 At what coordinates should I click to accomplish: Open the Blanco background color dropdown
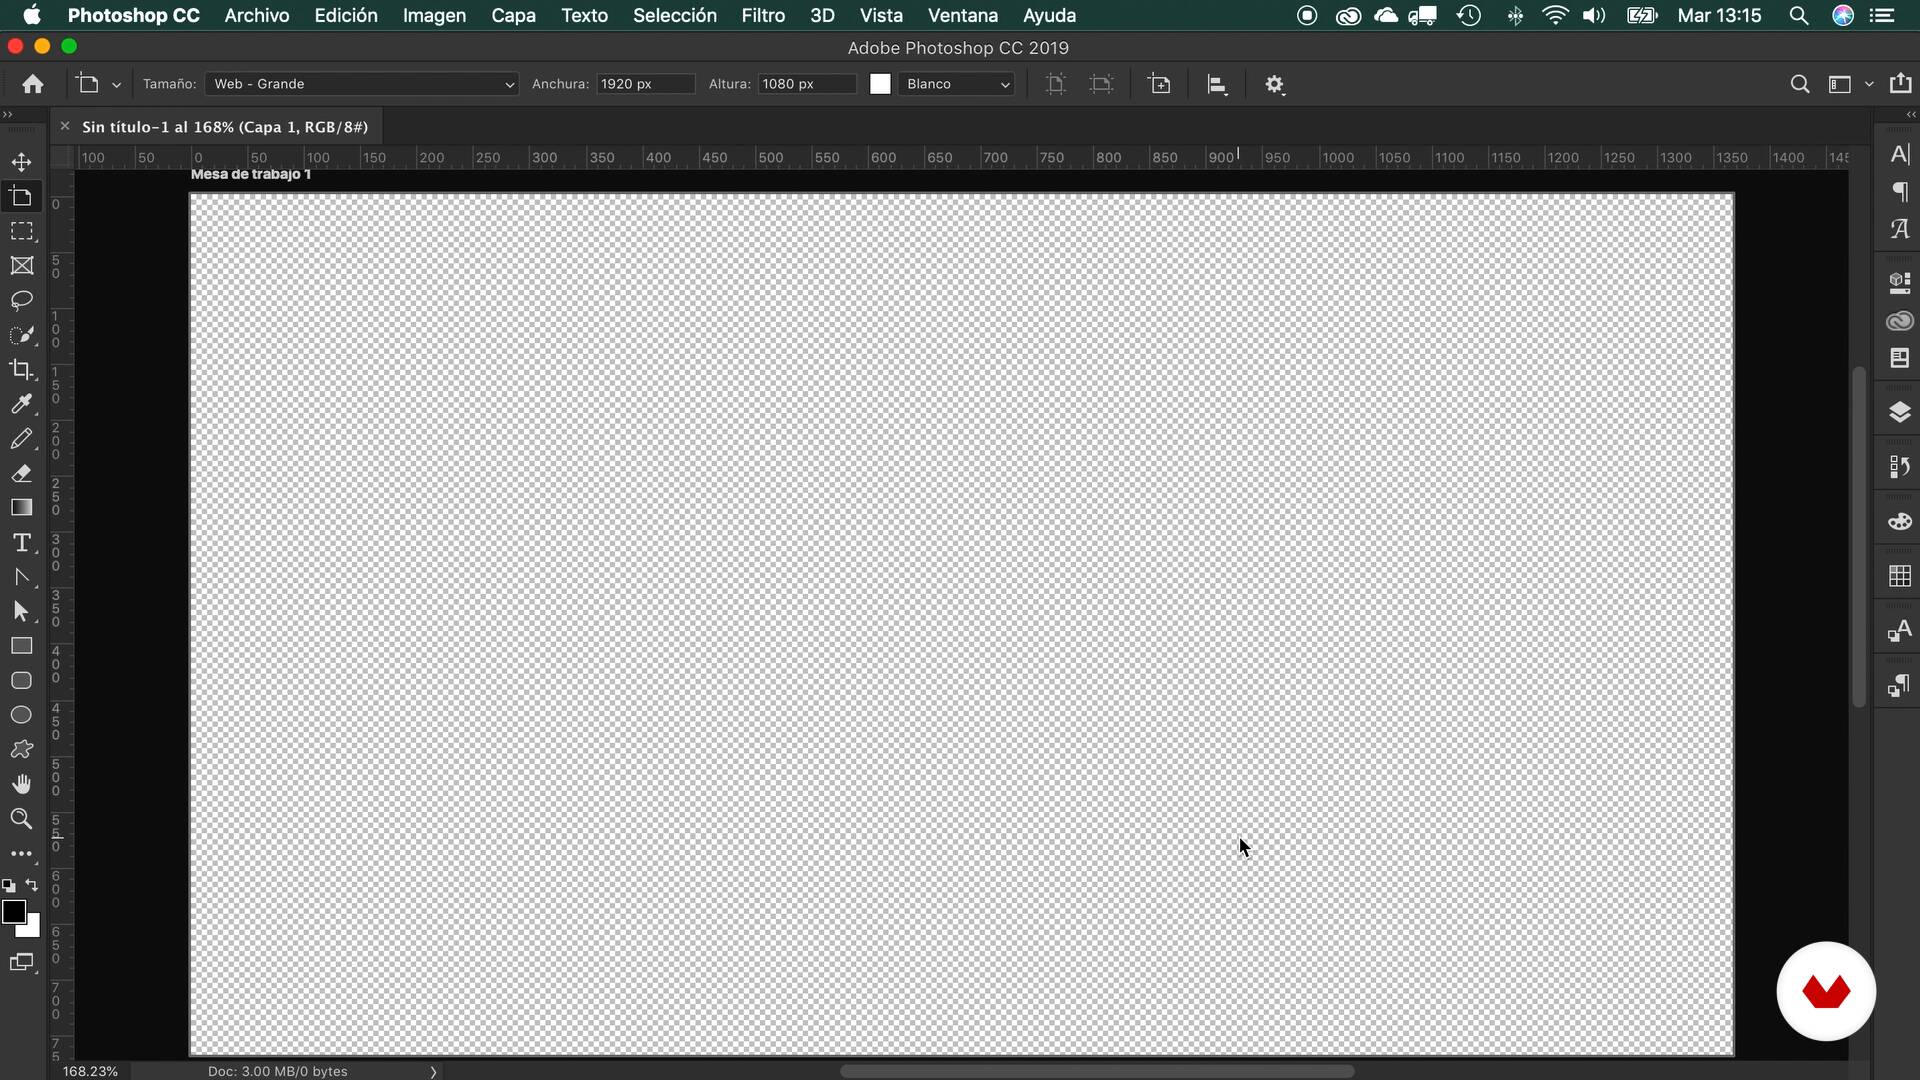pyautogui.click(x=957, y=84)
